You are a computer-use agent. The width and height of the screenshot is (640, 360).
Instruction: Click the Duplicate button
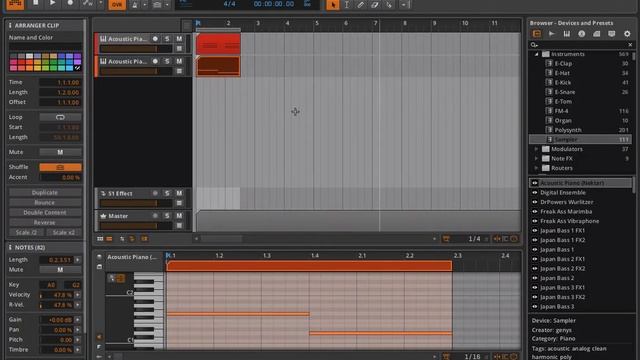point(45,192)
